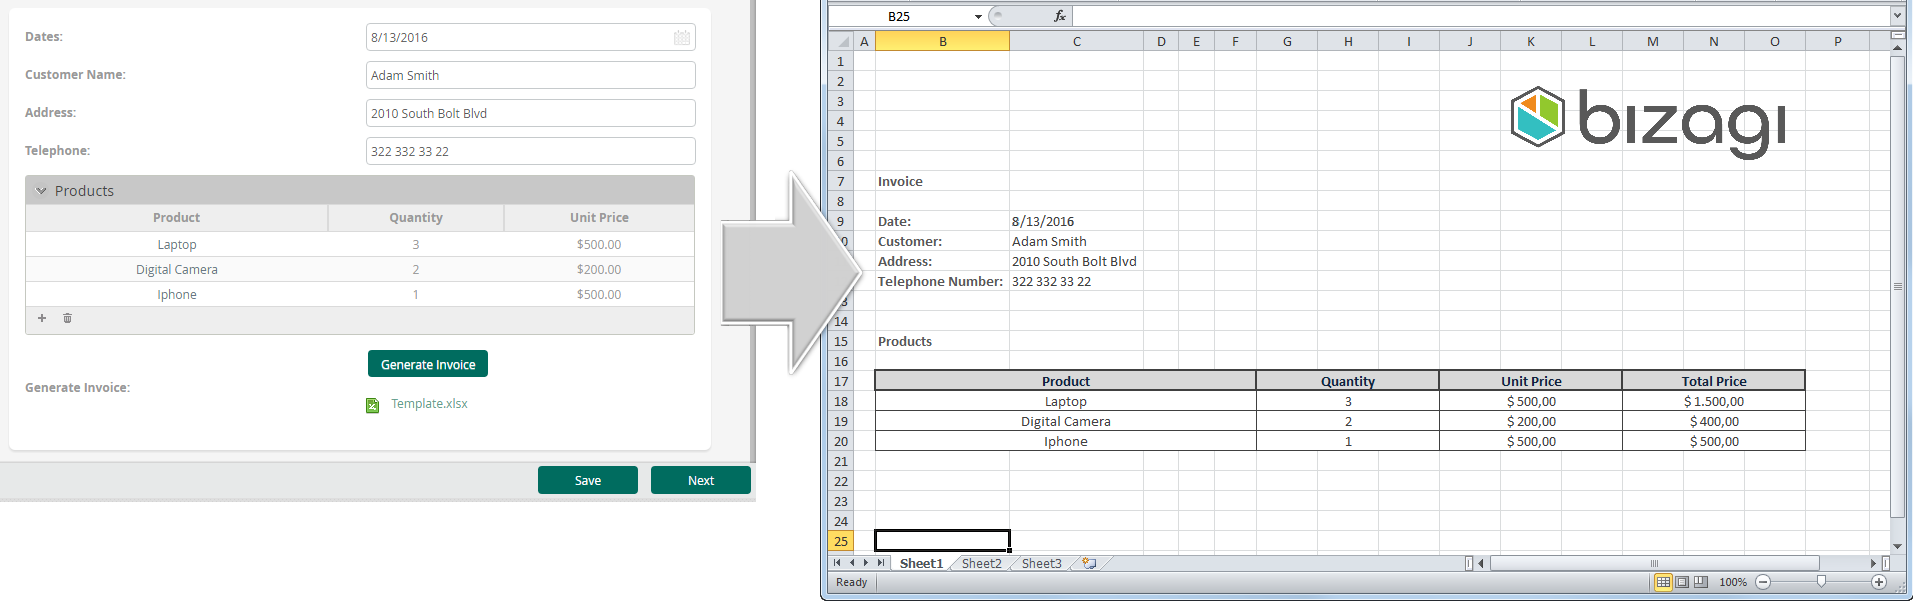This screenshot has height=603, width=1913.
Task: Click vertical scrollbar down arrow
Action: pos(1898,546)
